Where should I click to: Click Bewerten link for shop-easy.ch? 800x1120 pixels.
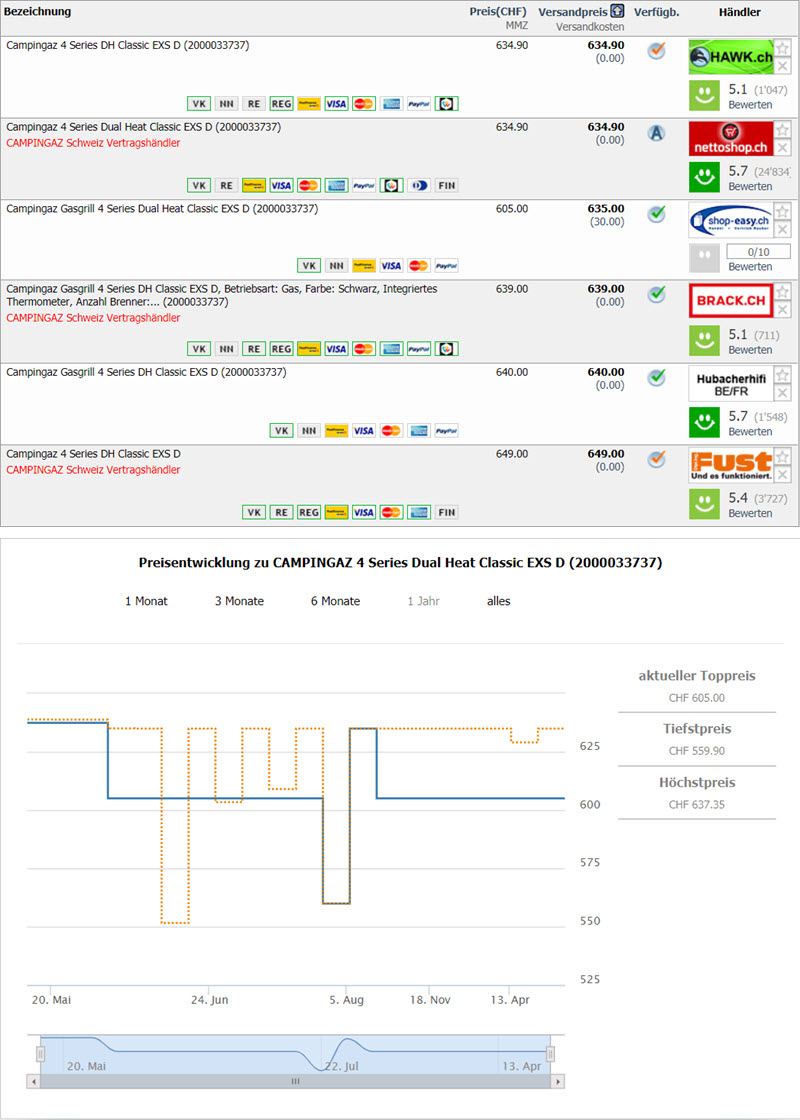tap(750, 267)
